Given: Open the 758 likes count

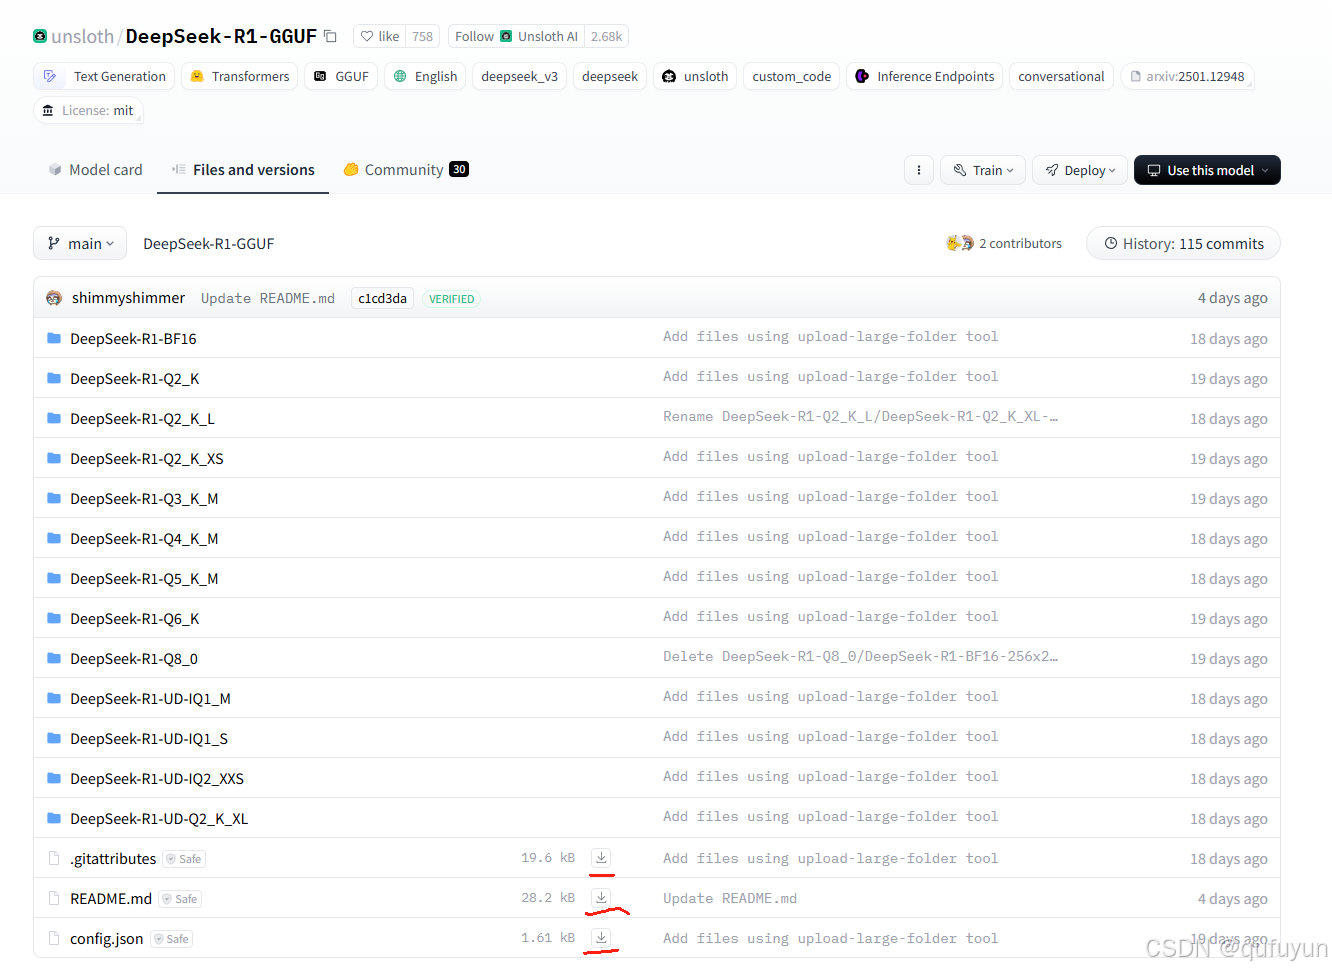Looking at the screenshot, I should click(423, 37).
